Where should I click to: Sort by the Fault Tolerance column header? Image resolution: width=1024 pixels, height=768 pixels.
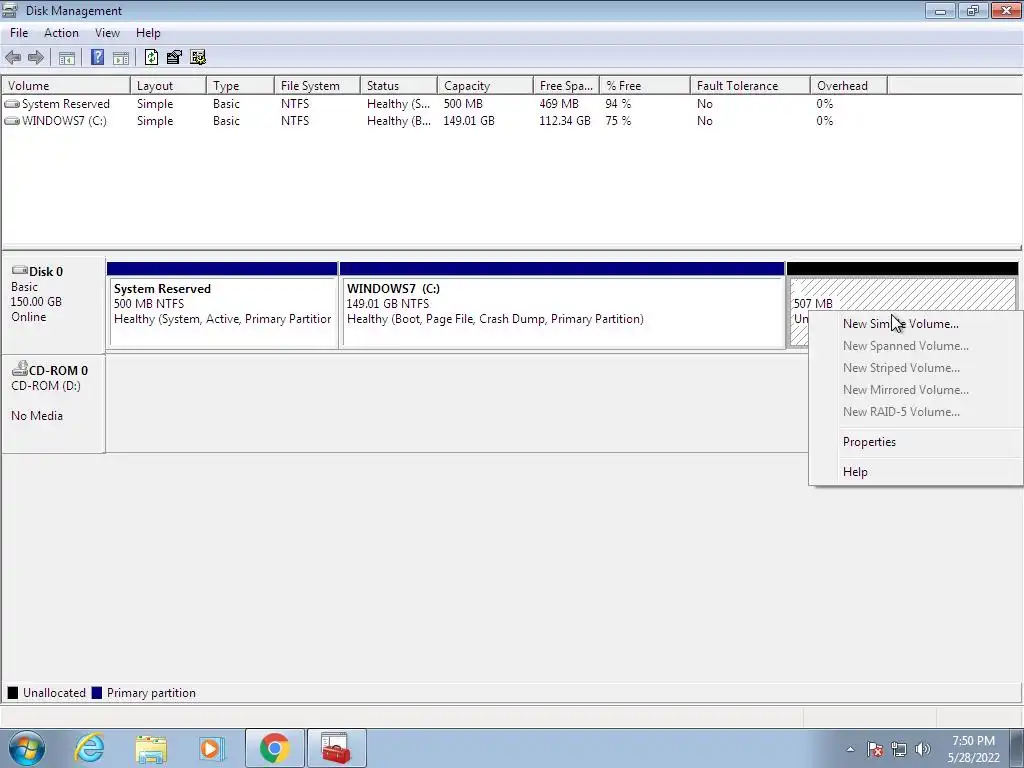pyautogui.click(x=750, y=86)
